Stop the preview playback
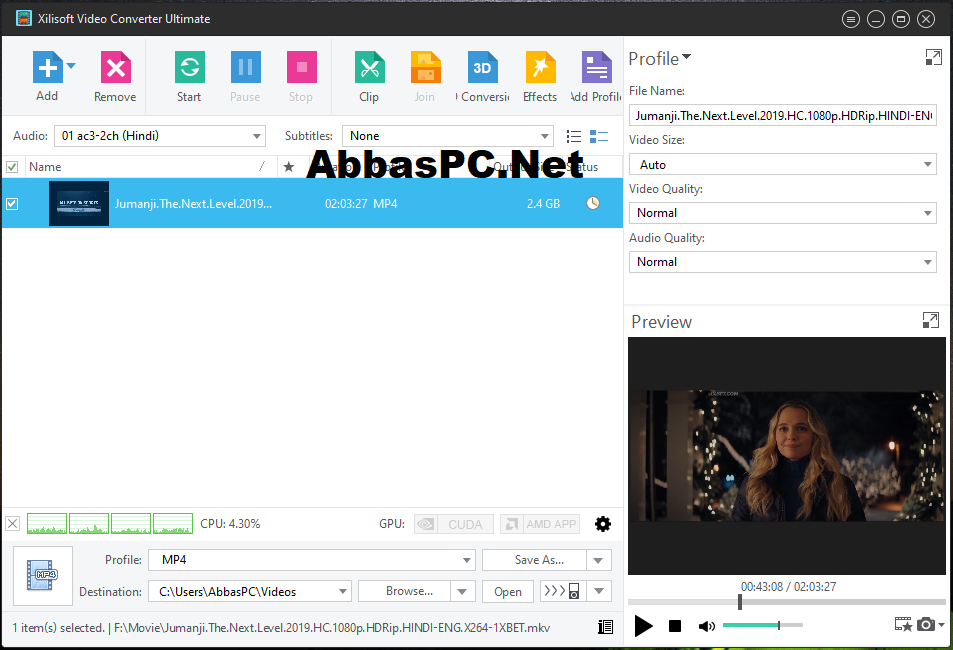This screenshot has height=650, width=953. pyautogui.click(x=675, y=626)
